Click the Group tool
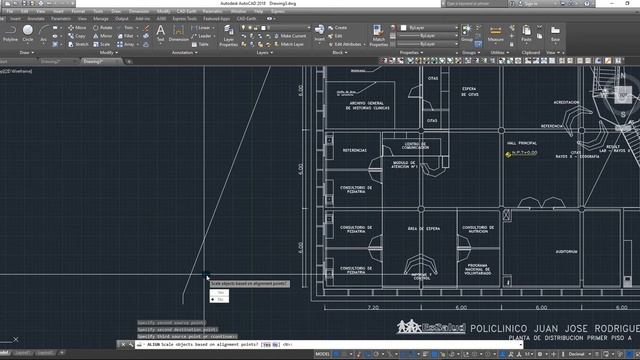This screenshot has height=360, width=640. 467,33
